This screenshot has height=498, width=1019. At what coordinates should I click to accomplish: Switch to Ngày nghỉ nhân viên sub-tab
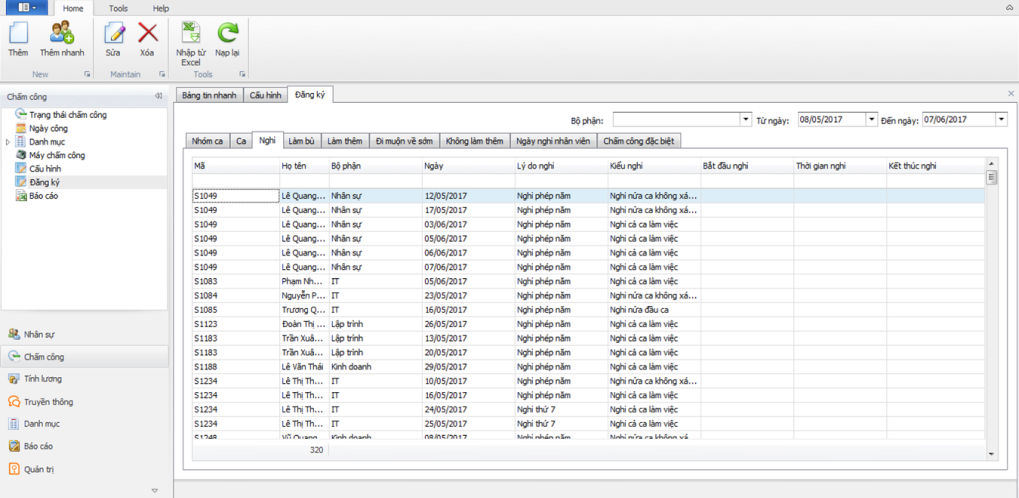553,141
